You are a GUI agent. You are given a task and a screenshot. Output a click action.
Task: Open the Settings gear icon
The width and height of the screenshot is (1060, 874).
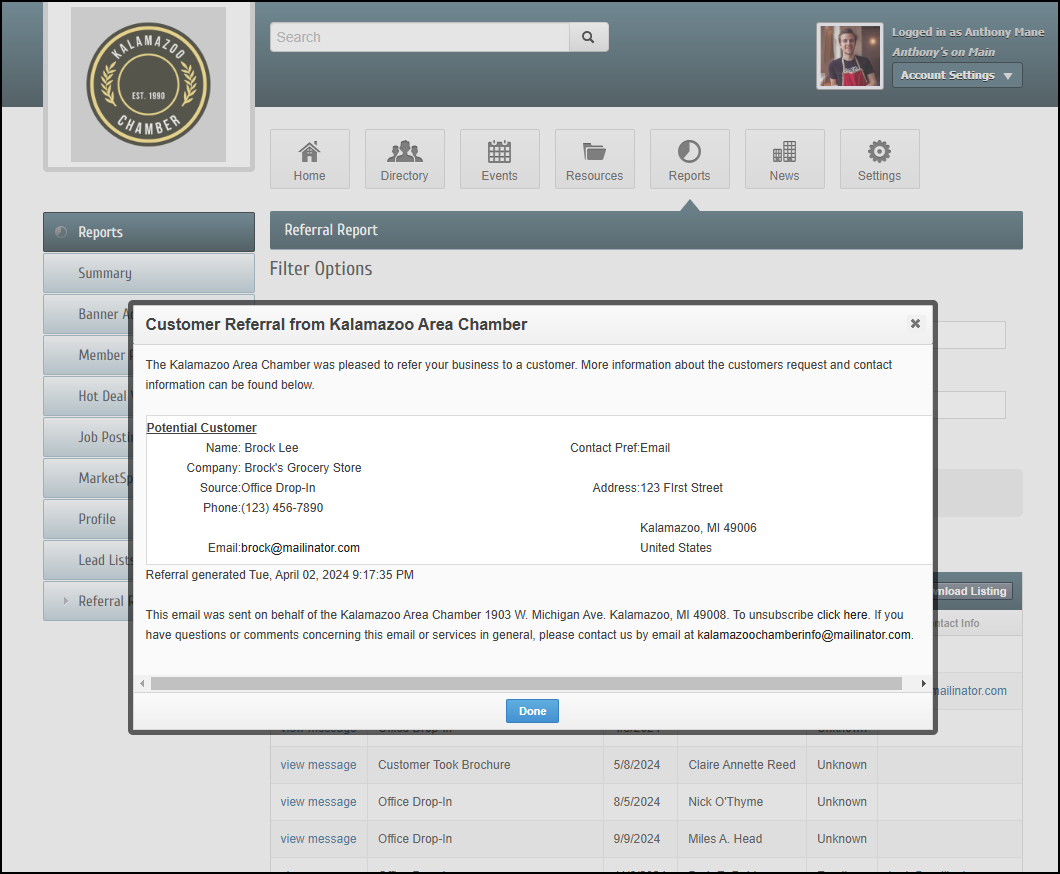879,152
